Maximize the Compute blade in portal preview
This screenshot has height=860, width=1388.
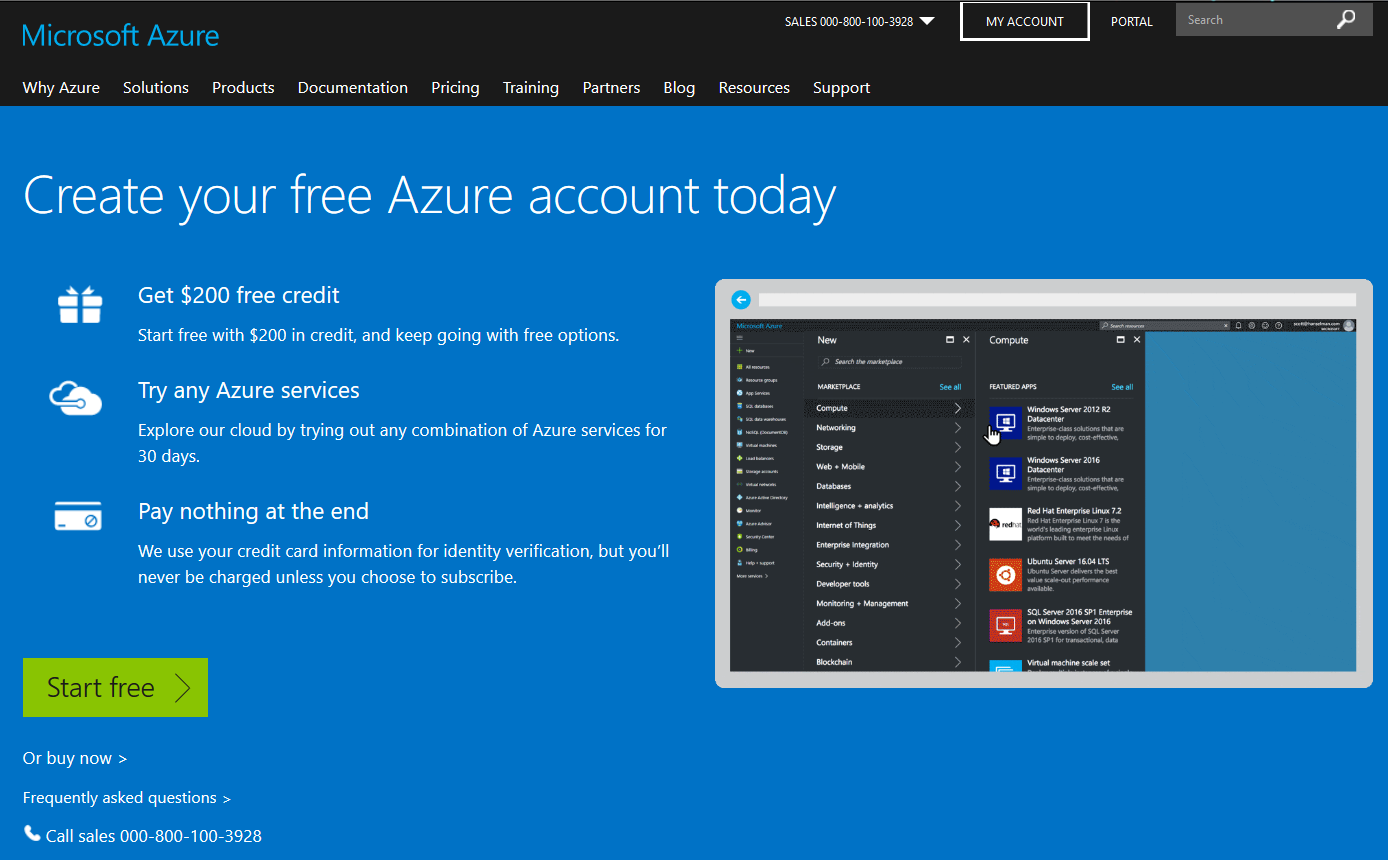1121,340
